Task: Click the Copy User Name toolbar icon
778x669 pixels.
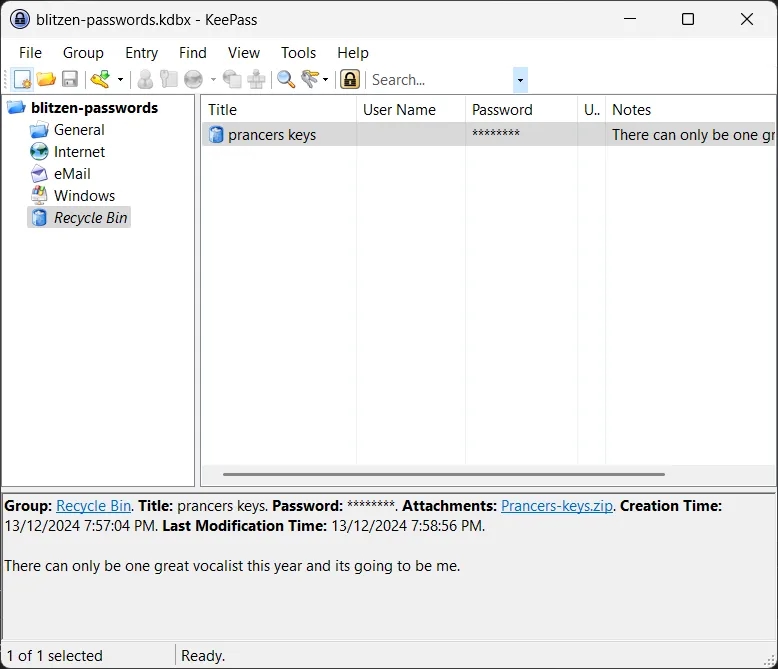Action: coord(145,80)
